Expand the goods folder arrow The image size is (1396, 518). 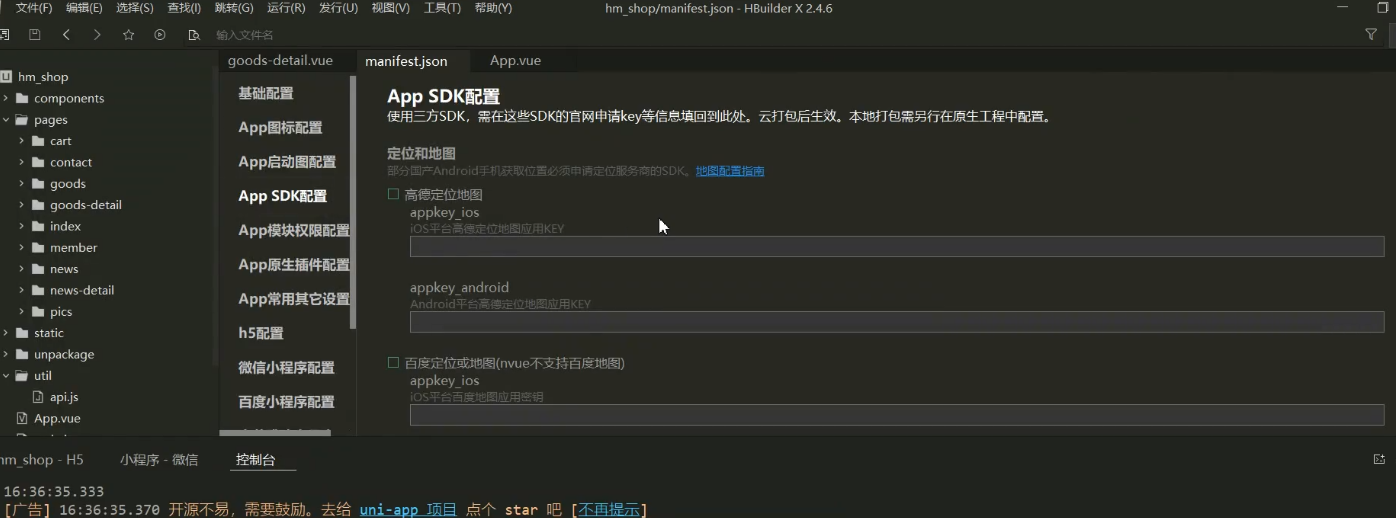(x=22, y=184)
